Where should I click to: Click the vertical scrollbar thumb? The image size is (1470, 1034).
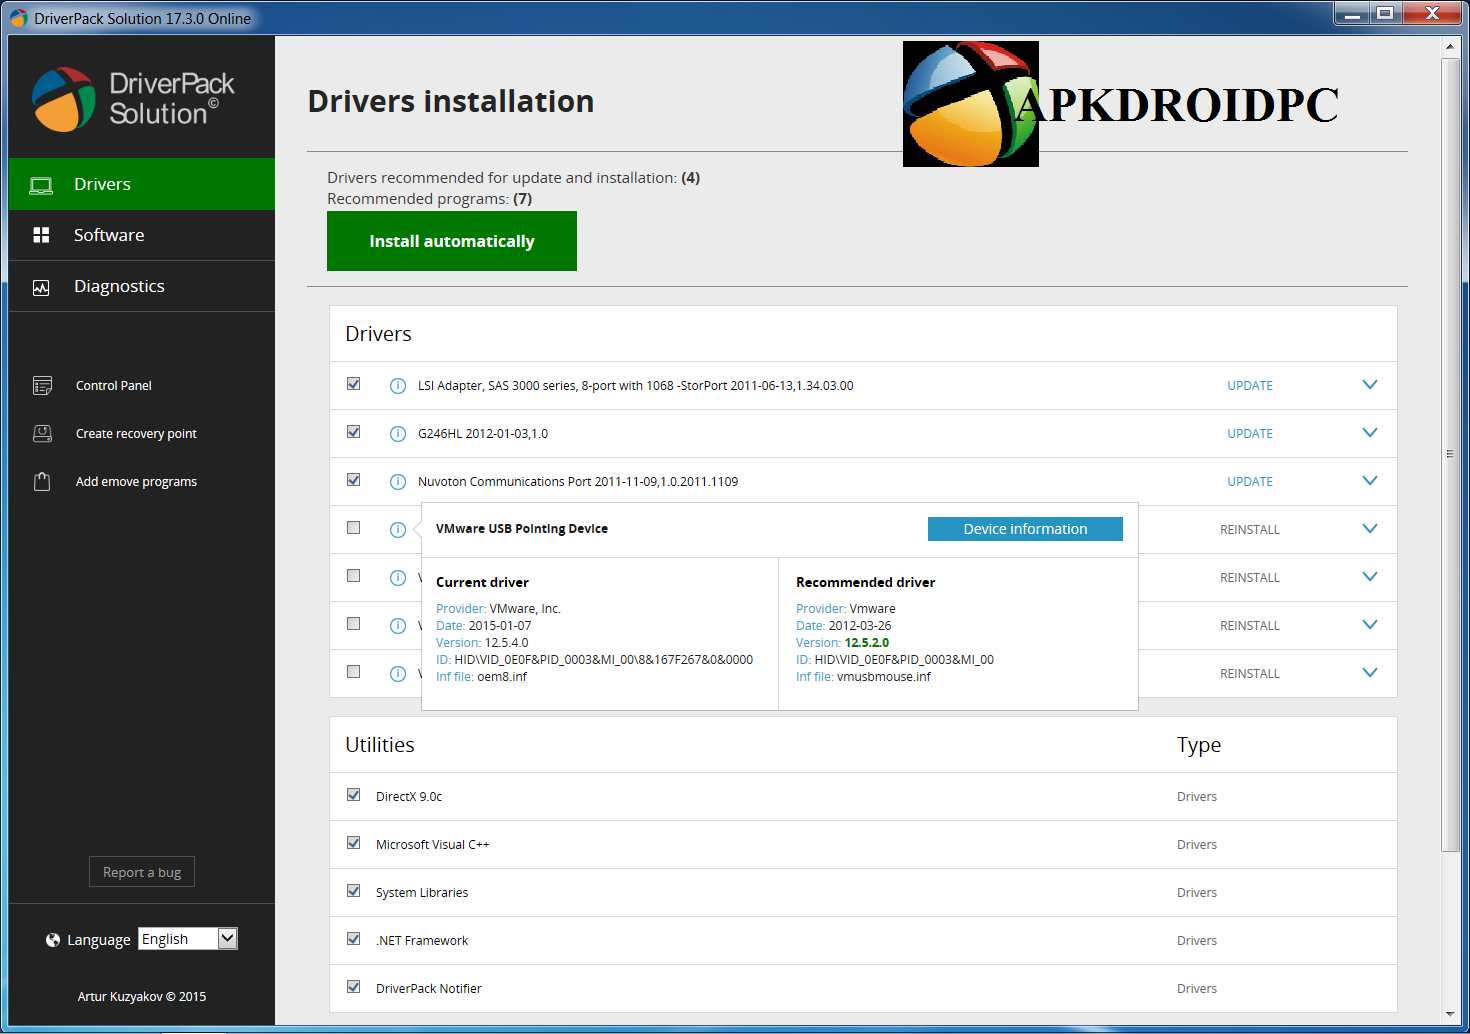[x=1450, y=454]
